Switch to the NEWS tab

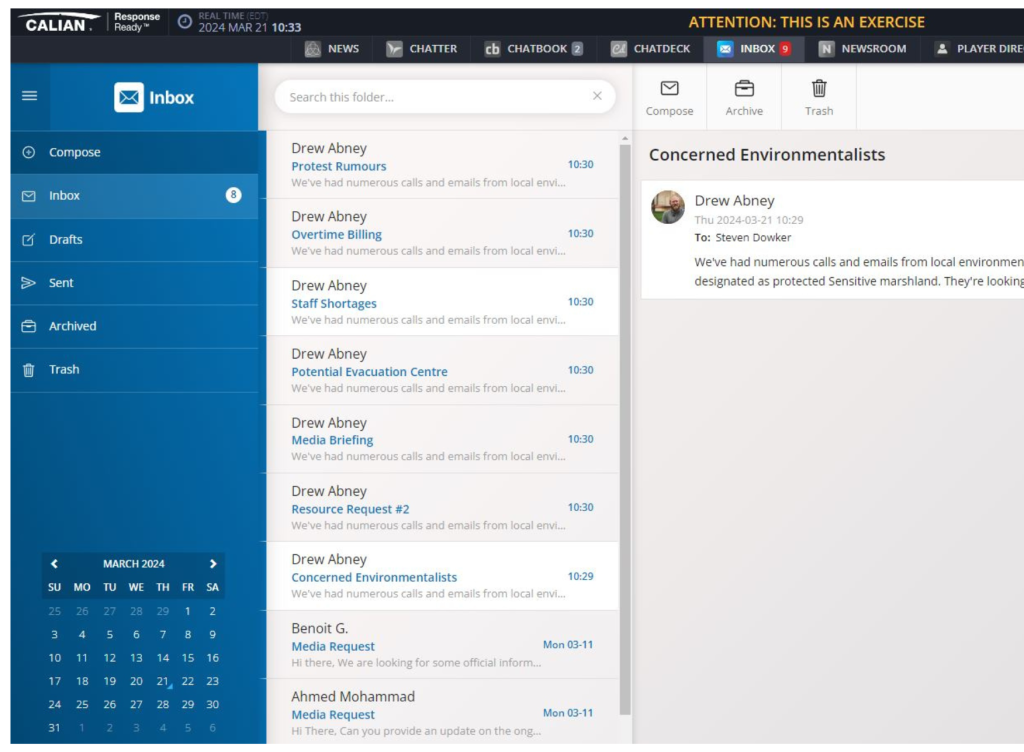333,48
